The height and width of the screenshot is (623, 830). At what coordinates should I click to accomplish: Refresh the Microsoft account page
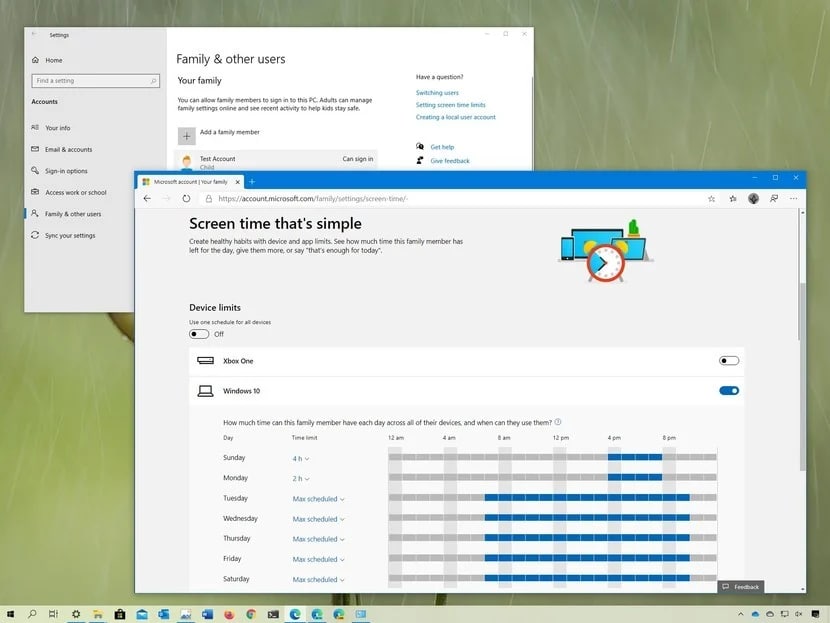pos(186,198)
